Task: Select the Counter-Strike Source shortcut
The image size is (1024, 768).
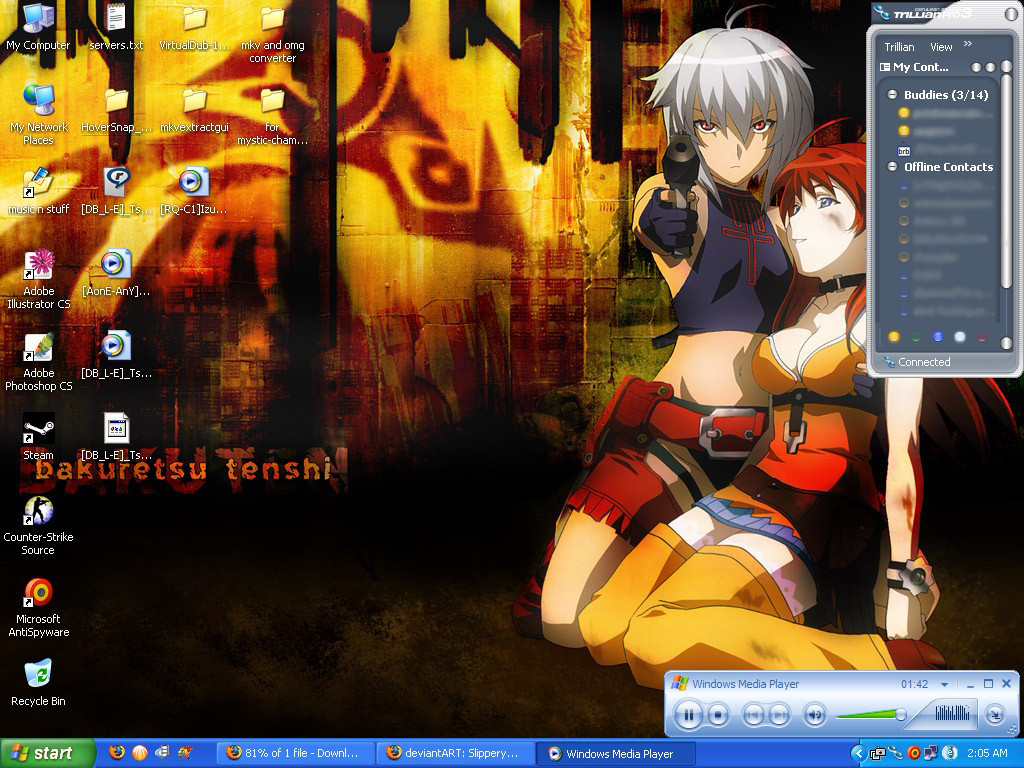Action: click(38, 525)
